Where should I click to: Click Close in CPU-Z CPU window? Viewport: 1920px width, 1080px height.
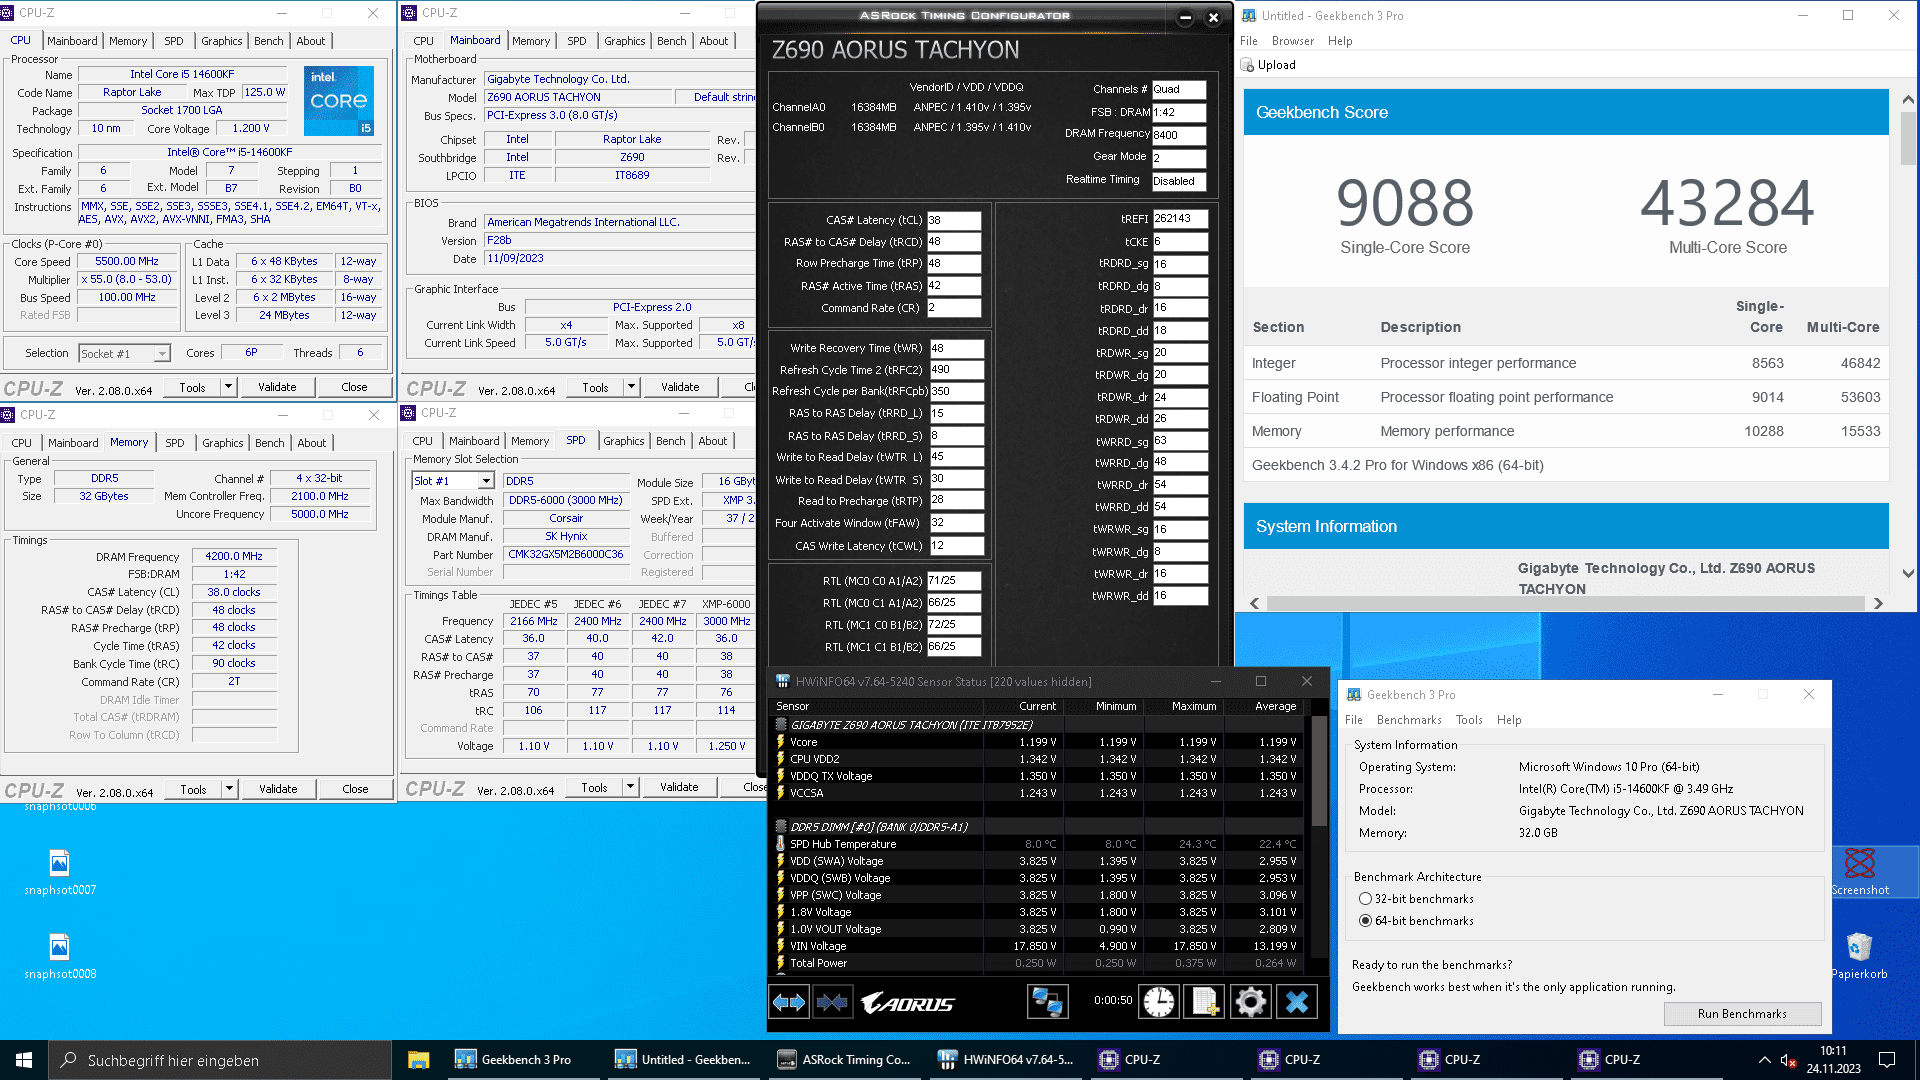tap(354, 387)
